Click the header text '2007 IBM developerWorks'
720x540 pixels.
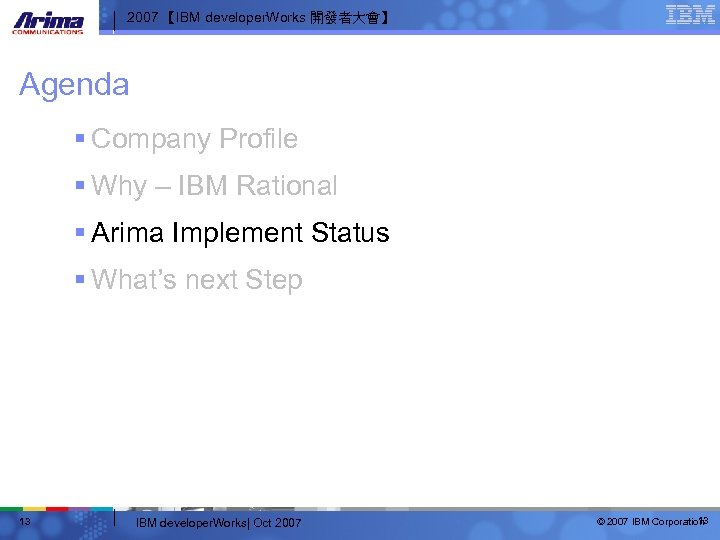pos(258,18)
